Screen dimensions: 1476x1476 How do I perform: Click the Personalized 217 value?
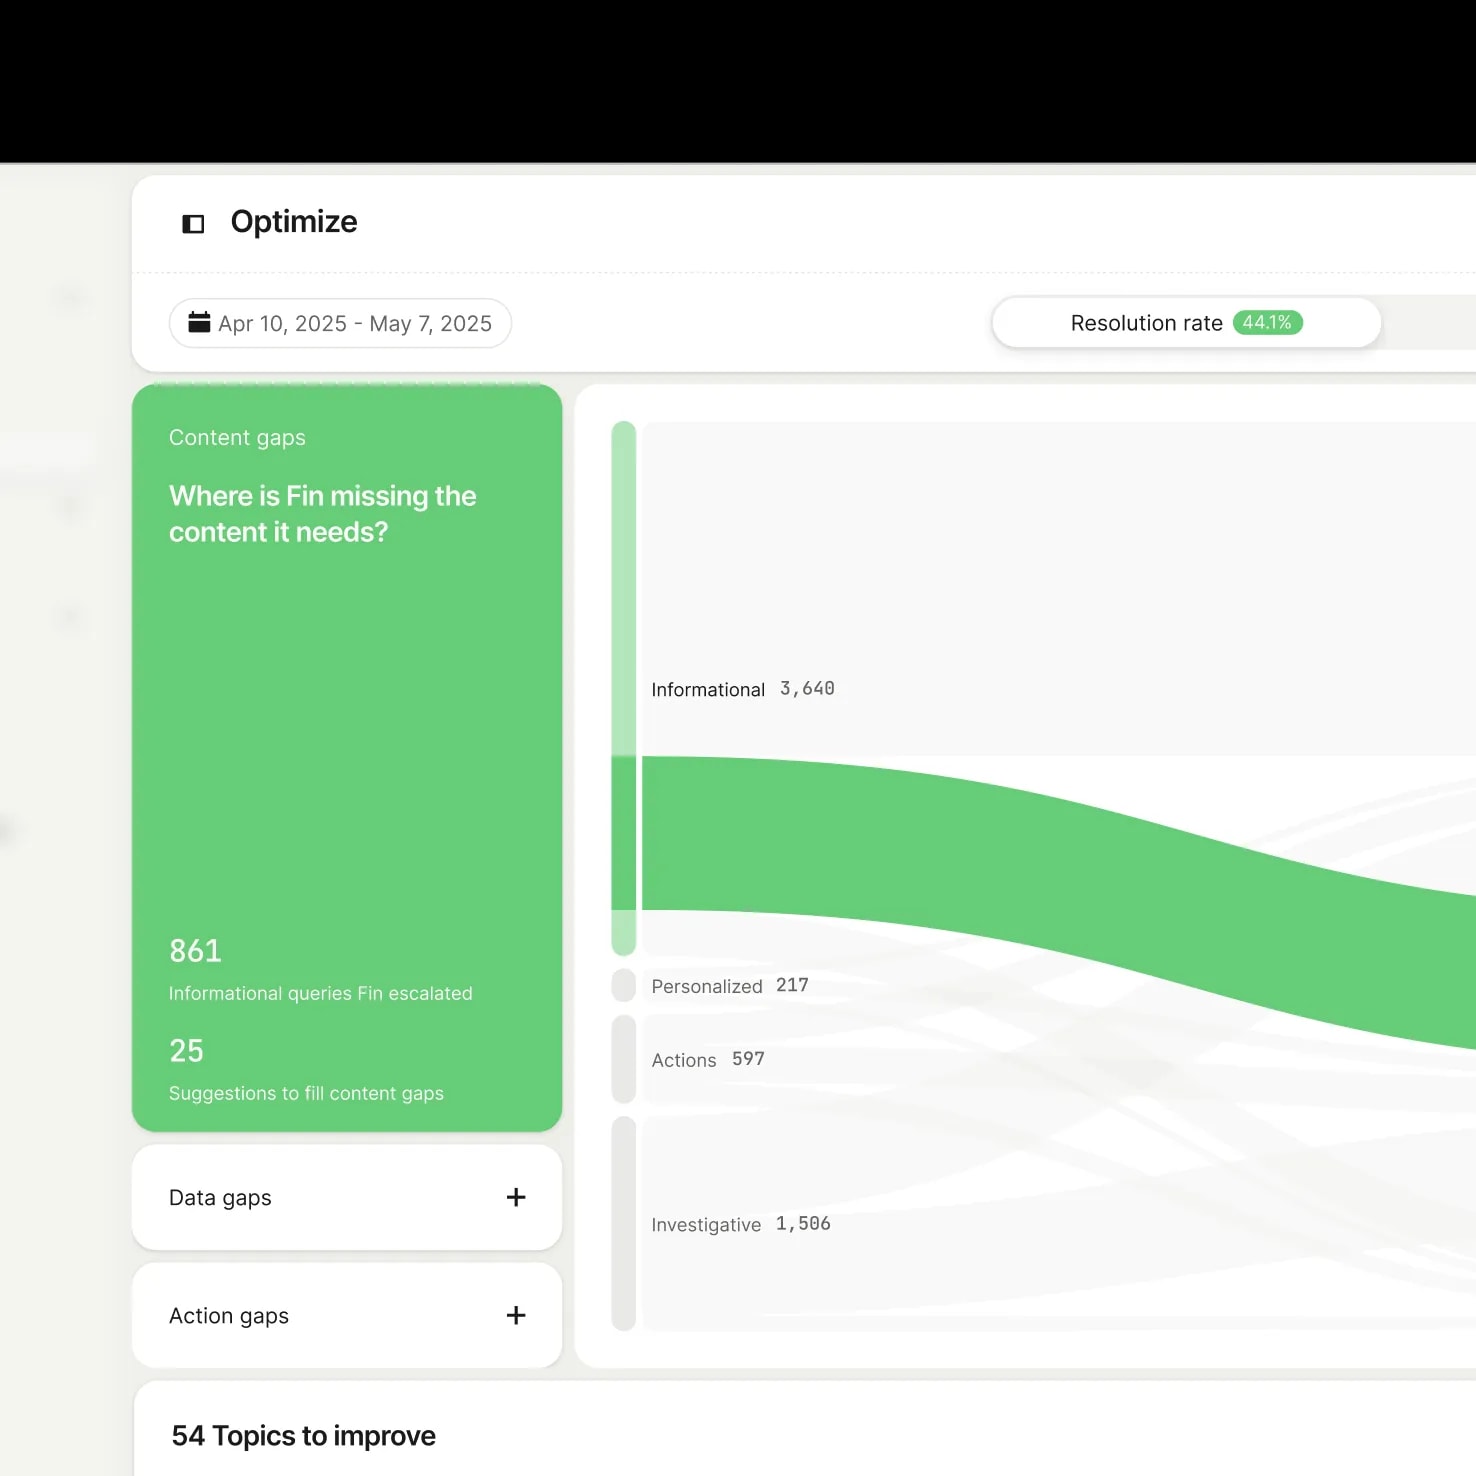coord(792,985)
